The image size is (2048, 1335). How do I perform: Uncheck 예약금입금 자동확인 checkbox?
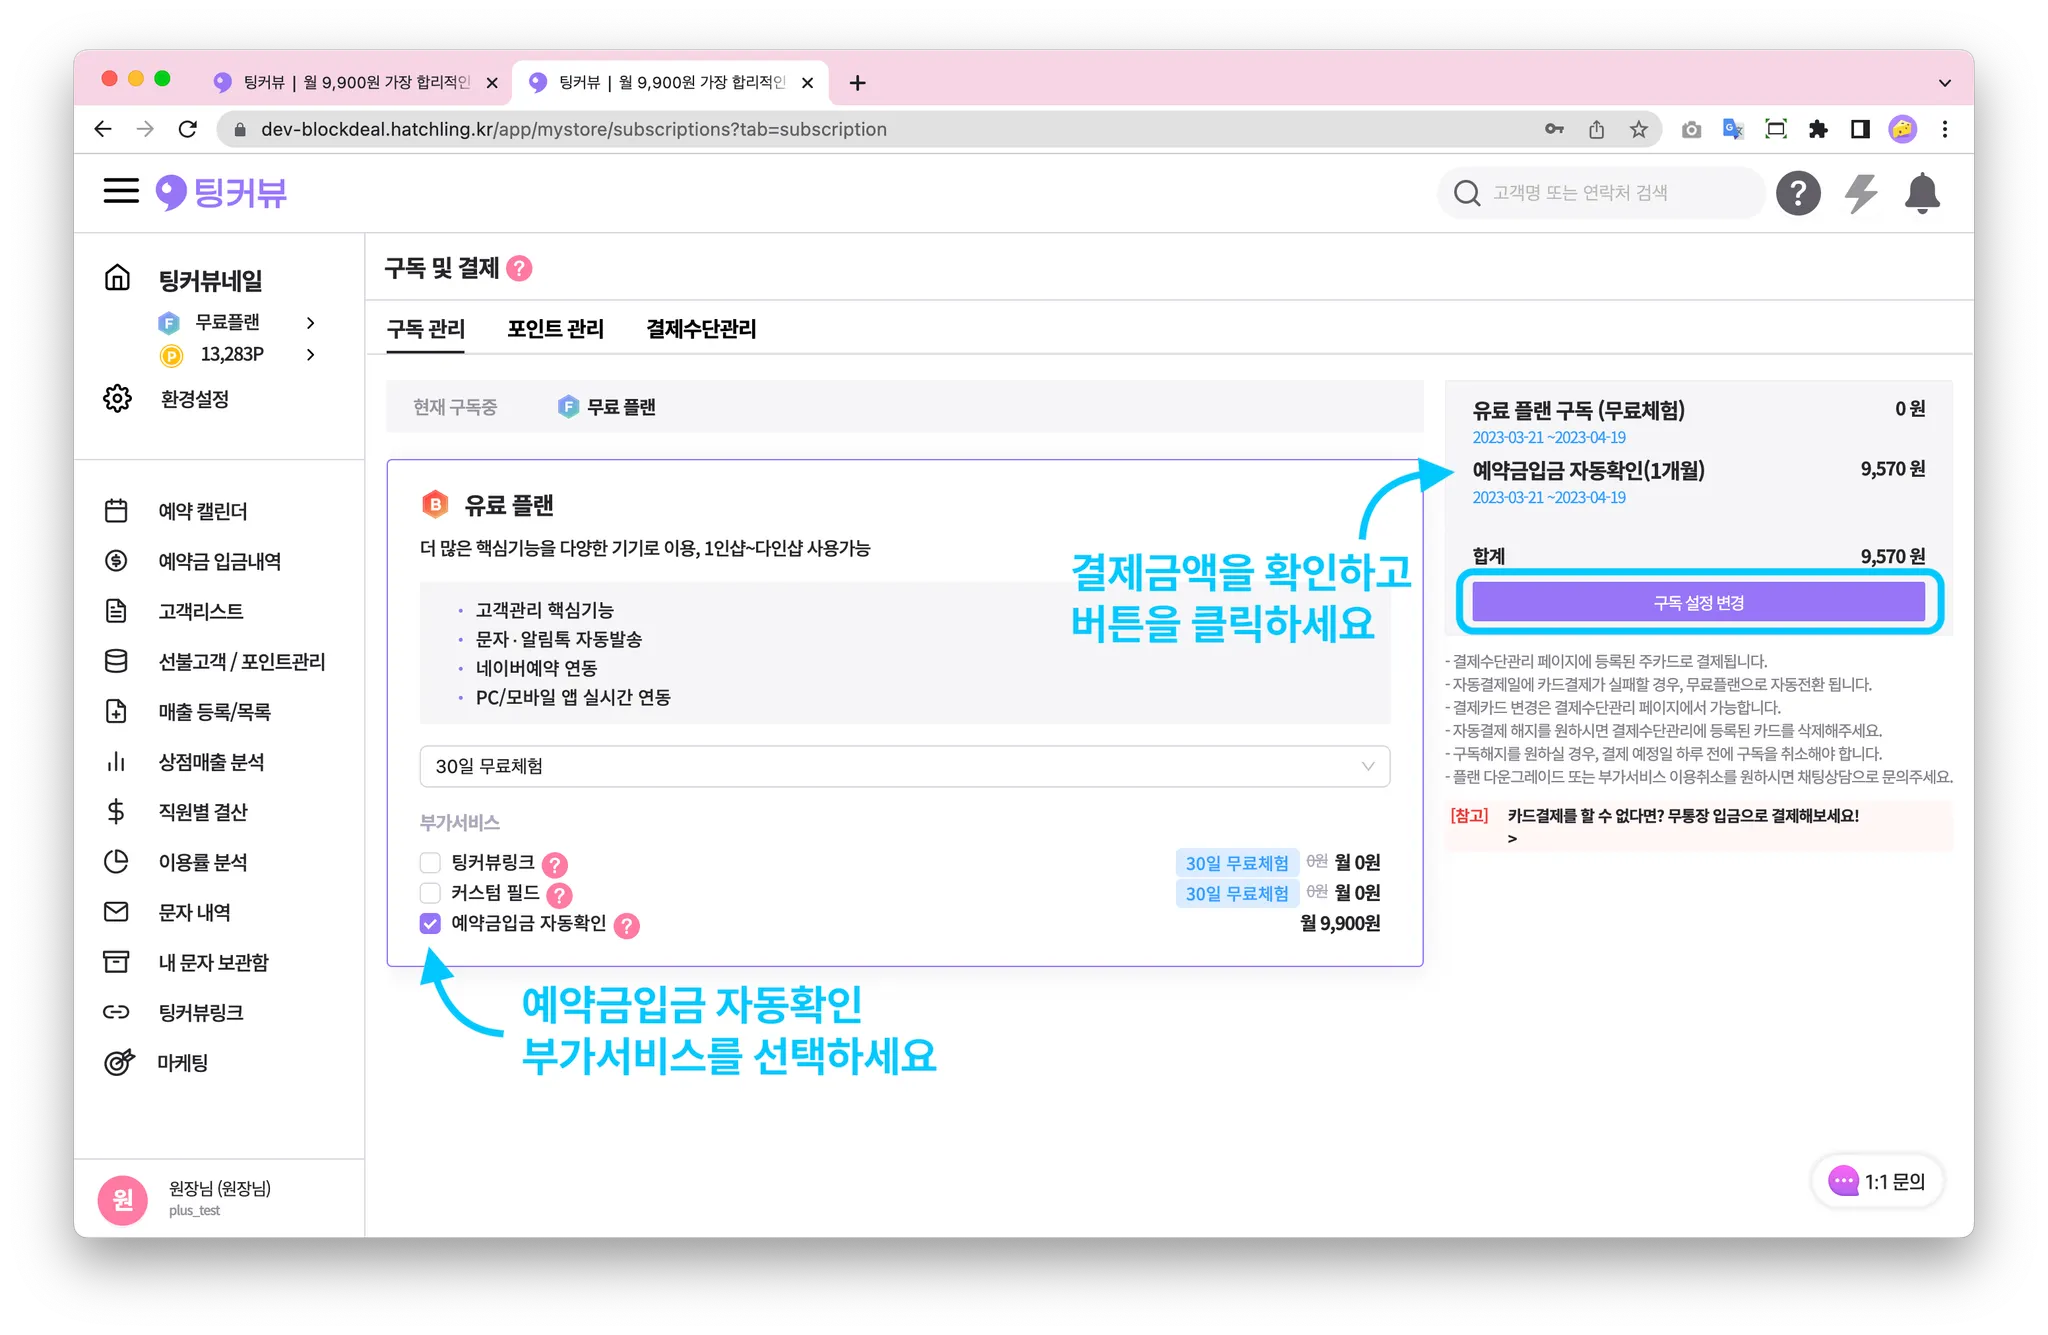[x=430, y=923]
